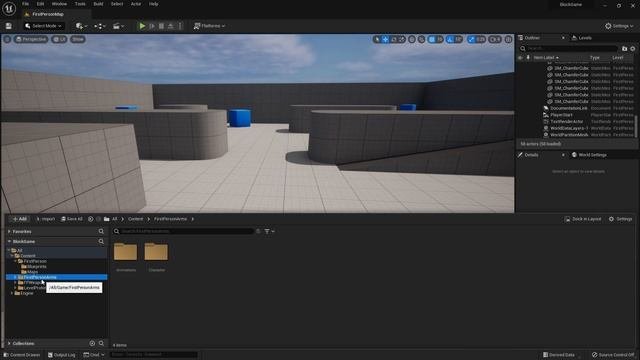Click the Skip frame button next to Play

pyautogui.click(x=152, y=26)
